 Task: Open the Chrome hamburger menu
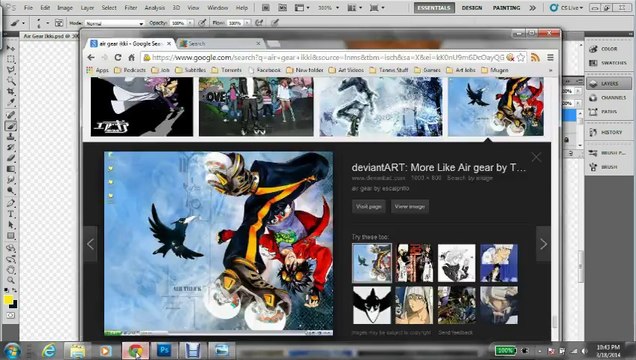point(550,58)
